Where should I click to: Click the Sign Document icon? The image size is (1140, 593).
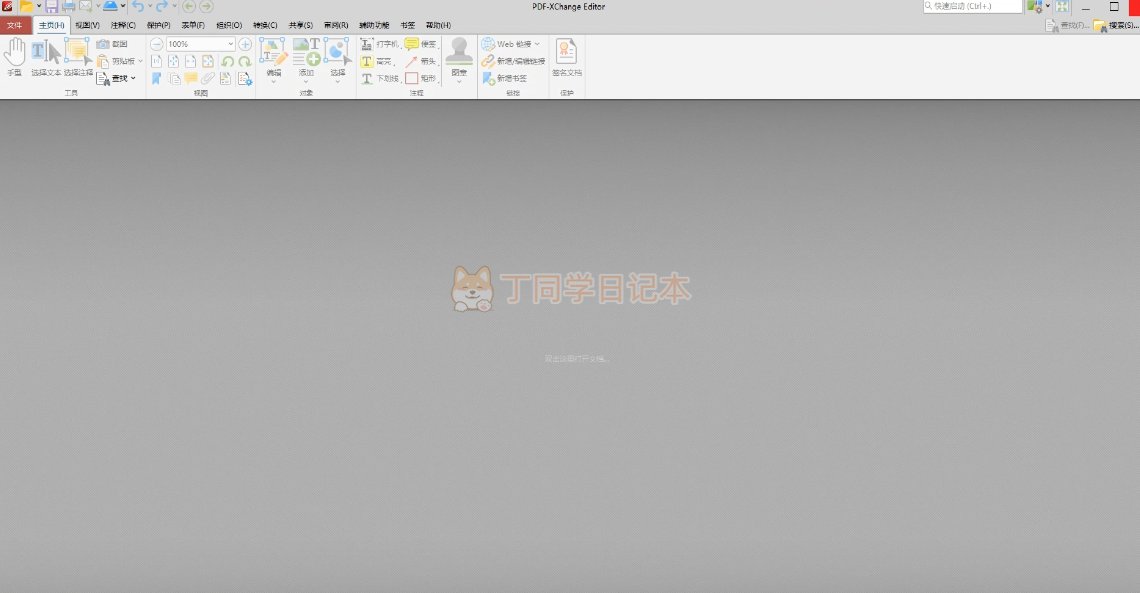[x=566, y=57]
